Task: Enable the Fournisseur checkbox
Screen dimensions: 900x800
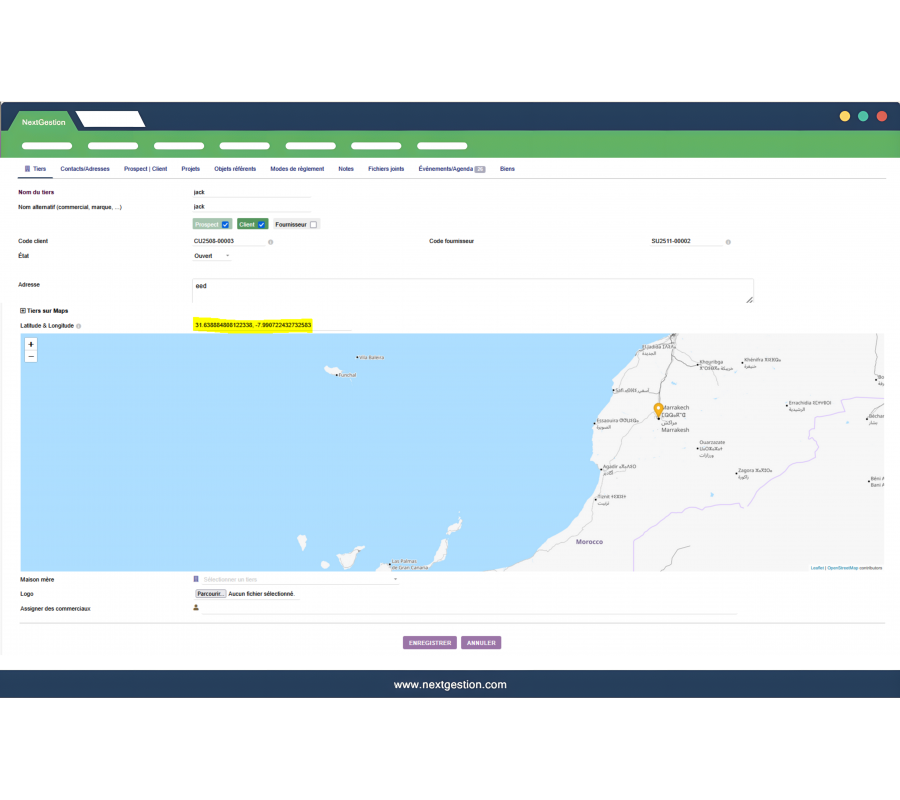Action: [x=313, y=225]
